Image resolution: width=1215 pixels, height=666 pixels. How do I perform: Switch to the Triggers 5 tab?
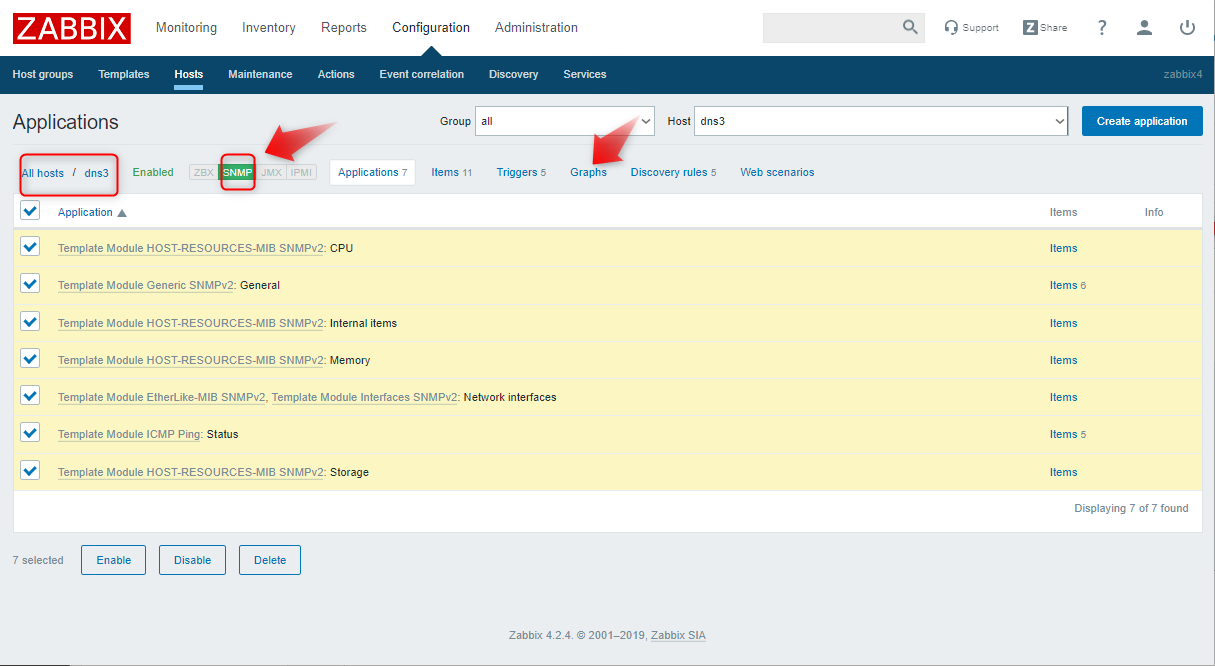click(x=521, y=172)
